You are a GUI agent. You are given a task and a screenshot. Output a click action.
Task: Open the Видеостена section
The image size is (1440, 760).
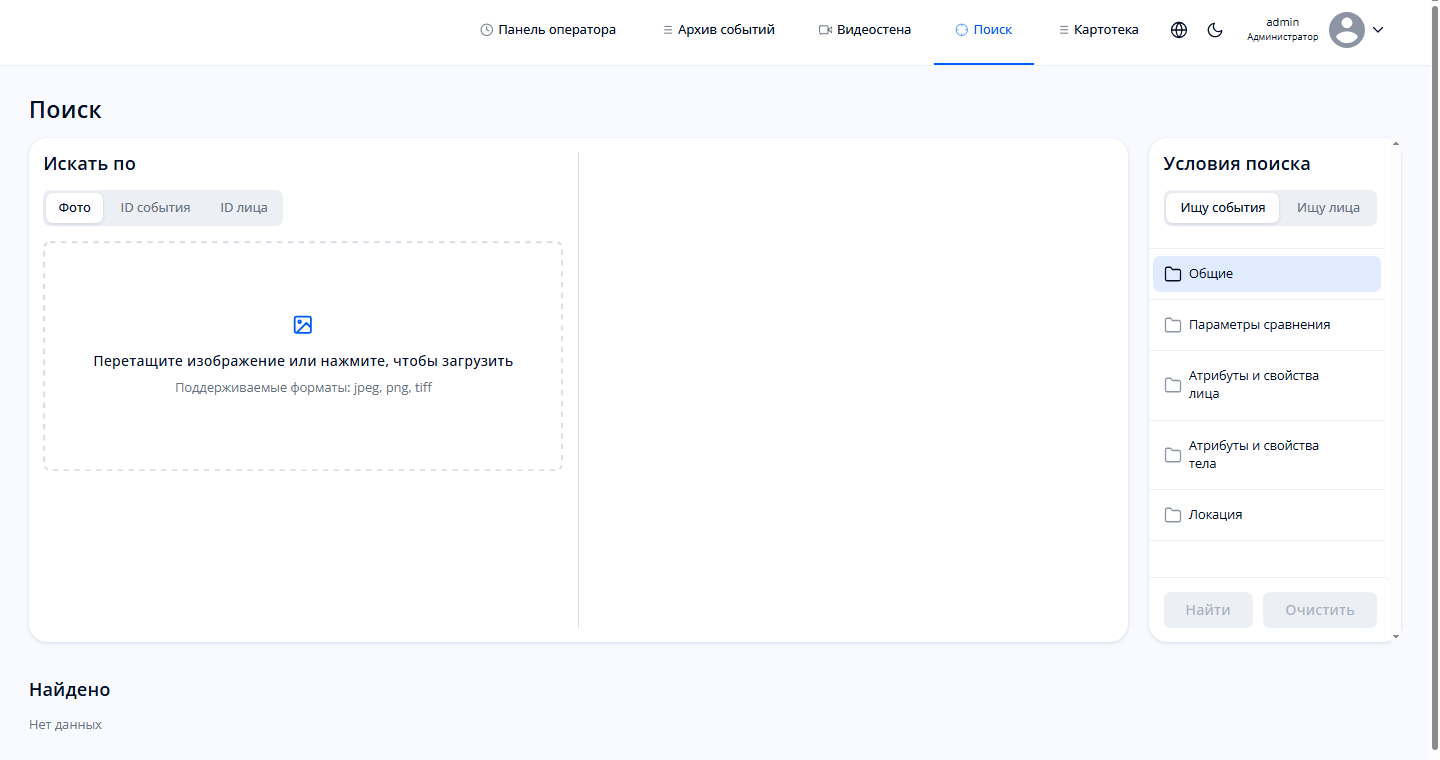click(865, 30)
